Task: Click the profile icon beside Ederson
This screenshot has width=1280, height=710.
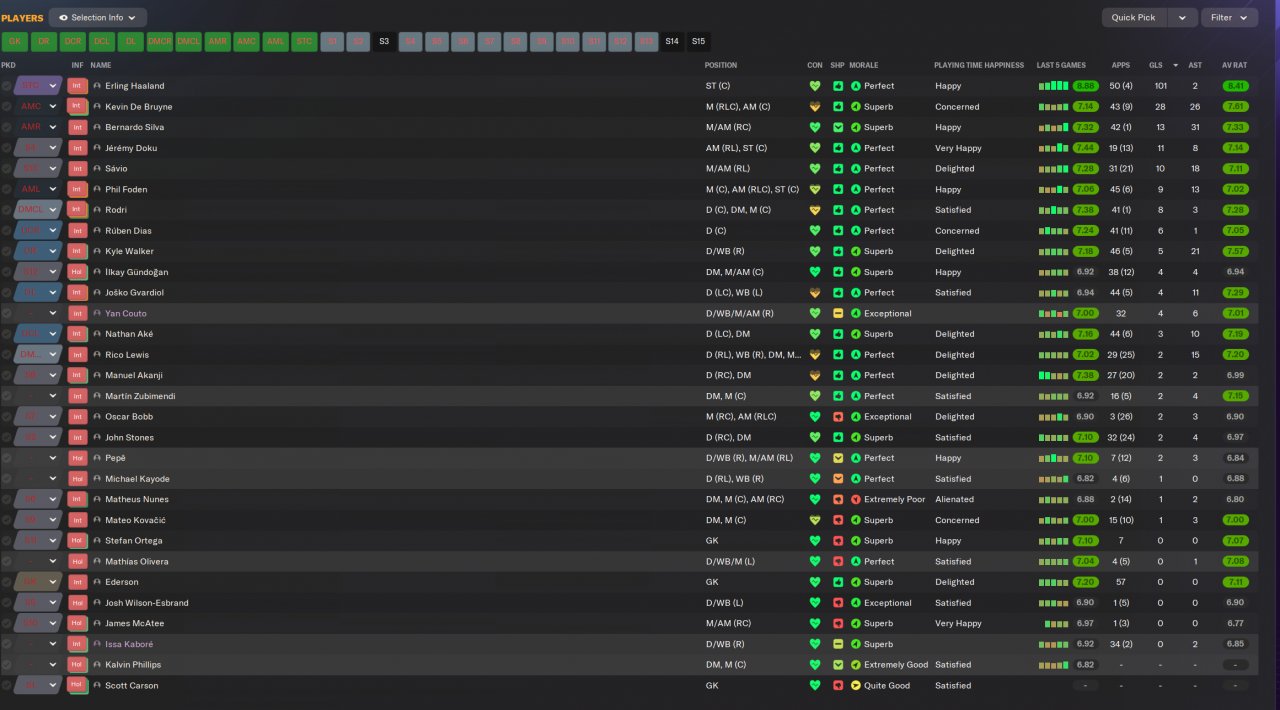Action: tap(97, 582)
